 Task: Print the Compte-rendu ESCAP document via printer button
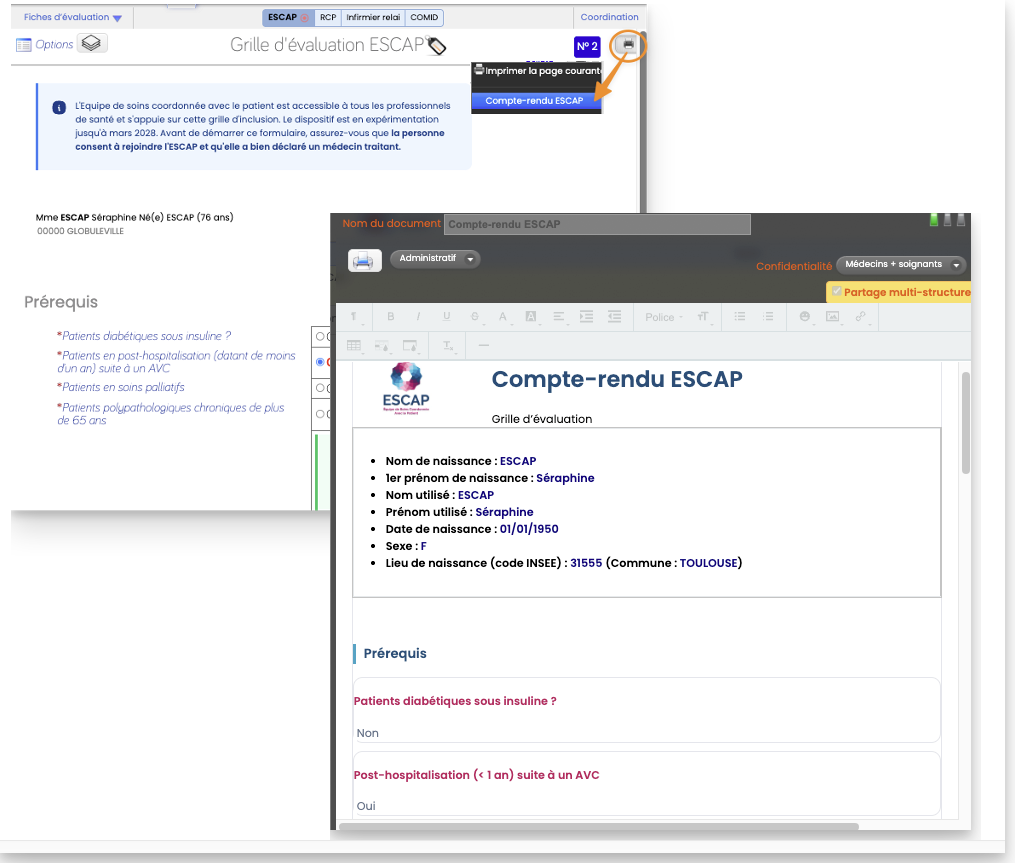coord(364,260)
